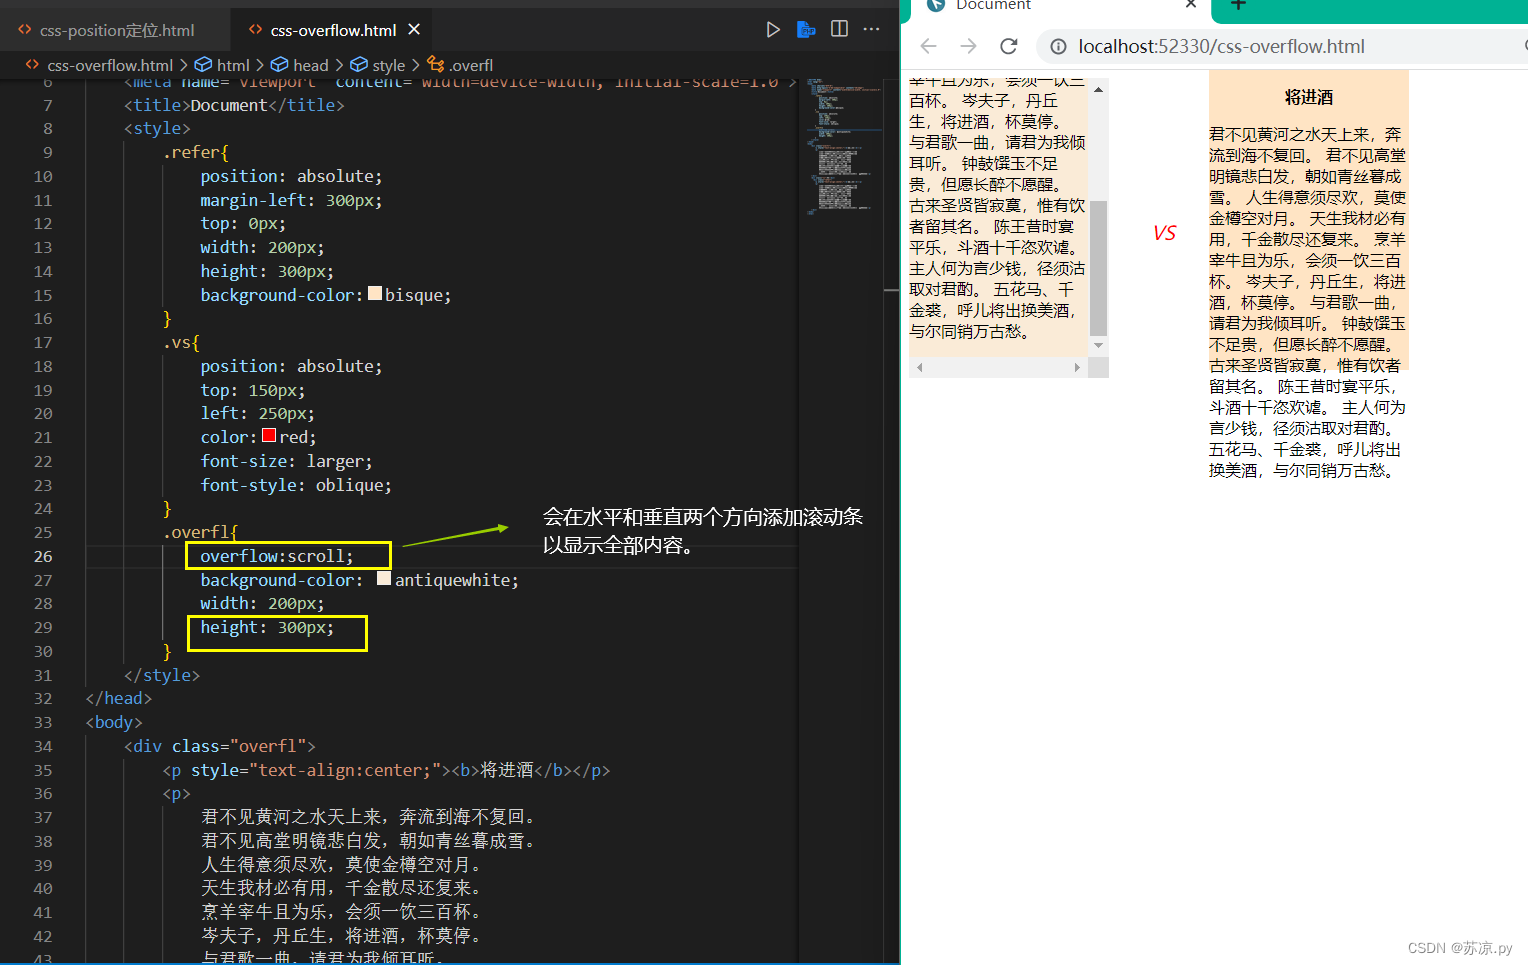Screen dimensions: 1528x965
Task: Go forward in the browser
Action: [x=968, y=46]
